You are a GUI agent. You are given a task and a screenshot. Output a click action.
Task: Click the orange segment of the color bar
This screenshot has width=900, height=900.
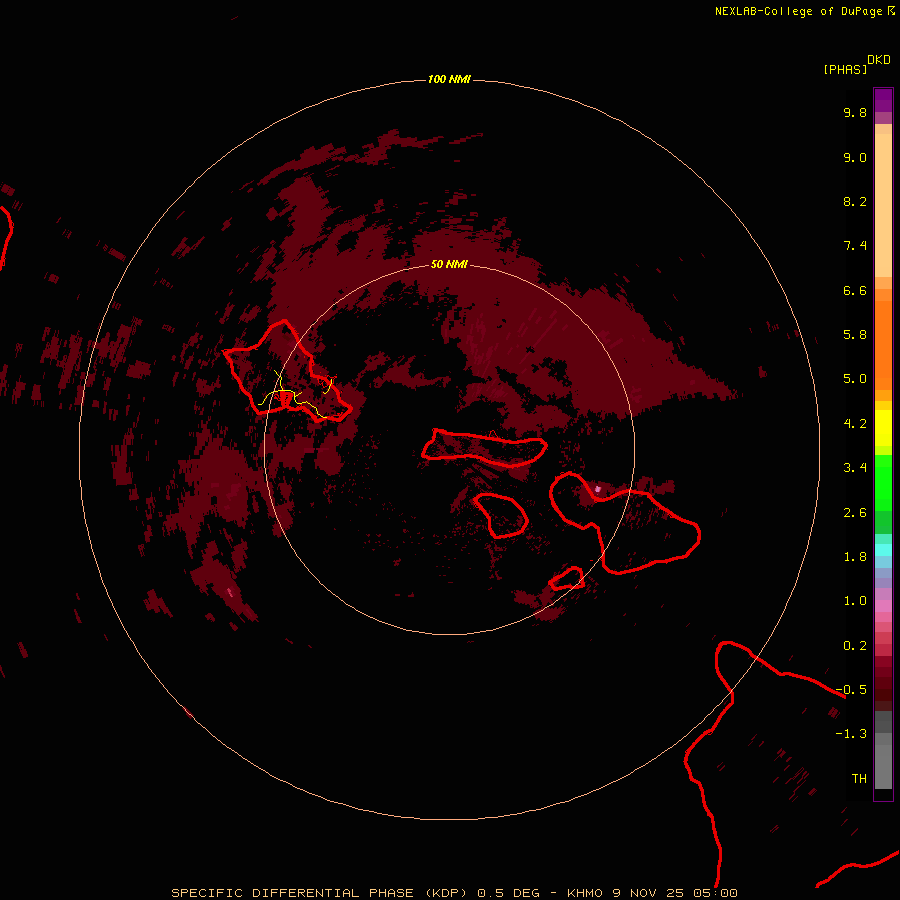click(x=883, y=344)
